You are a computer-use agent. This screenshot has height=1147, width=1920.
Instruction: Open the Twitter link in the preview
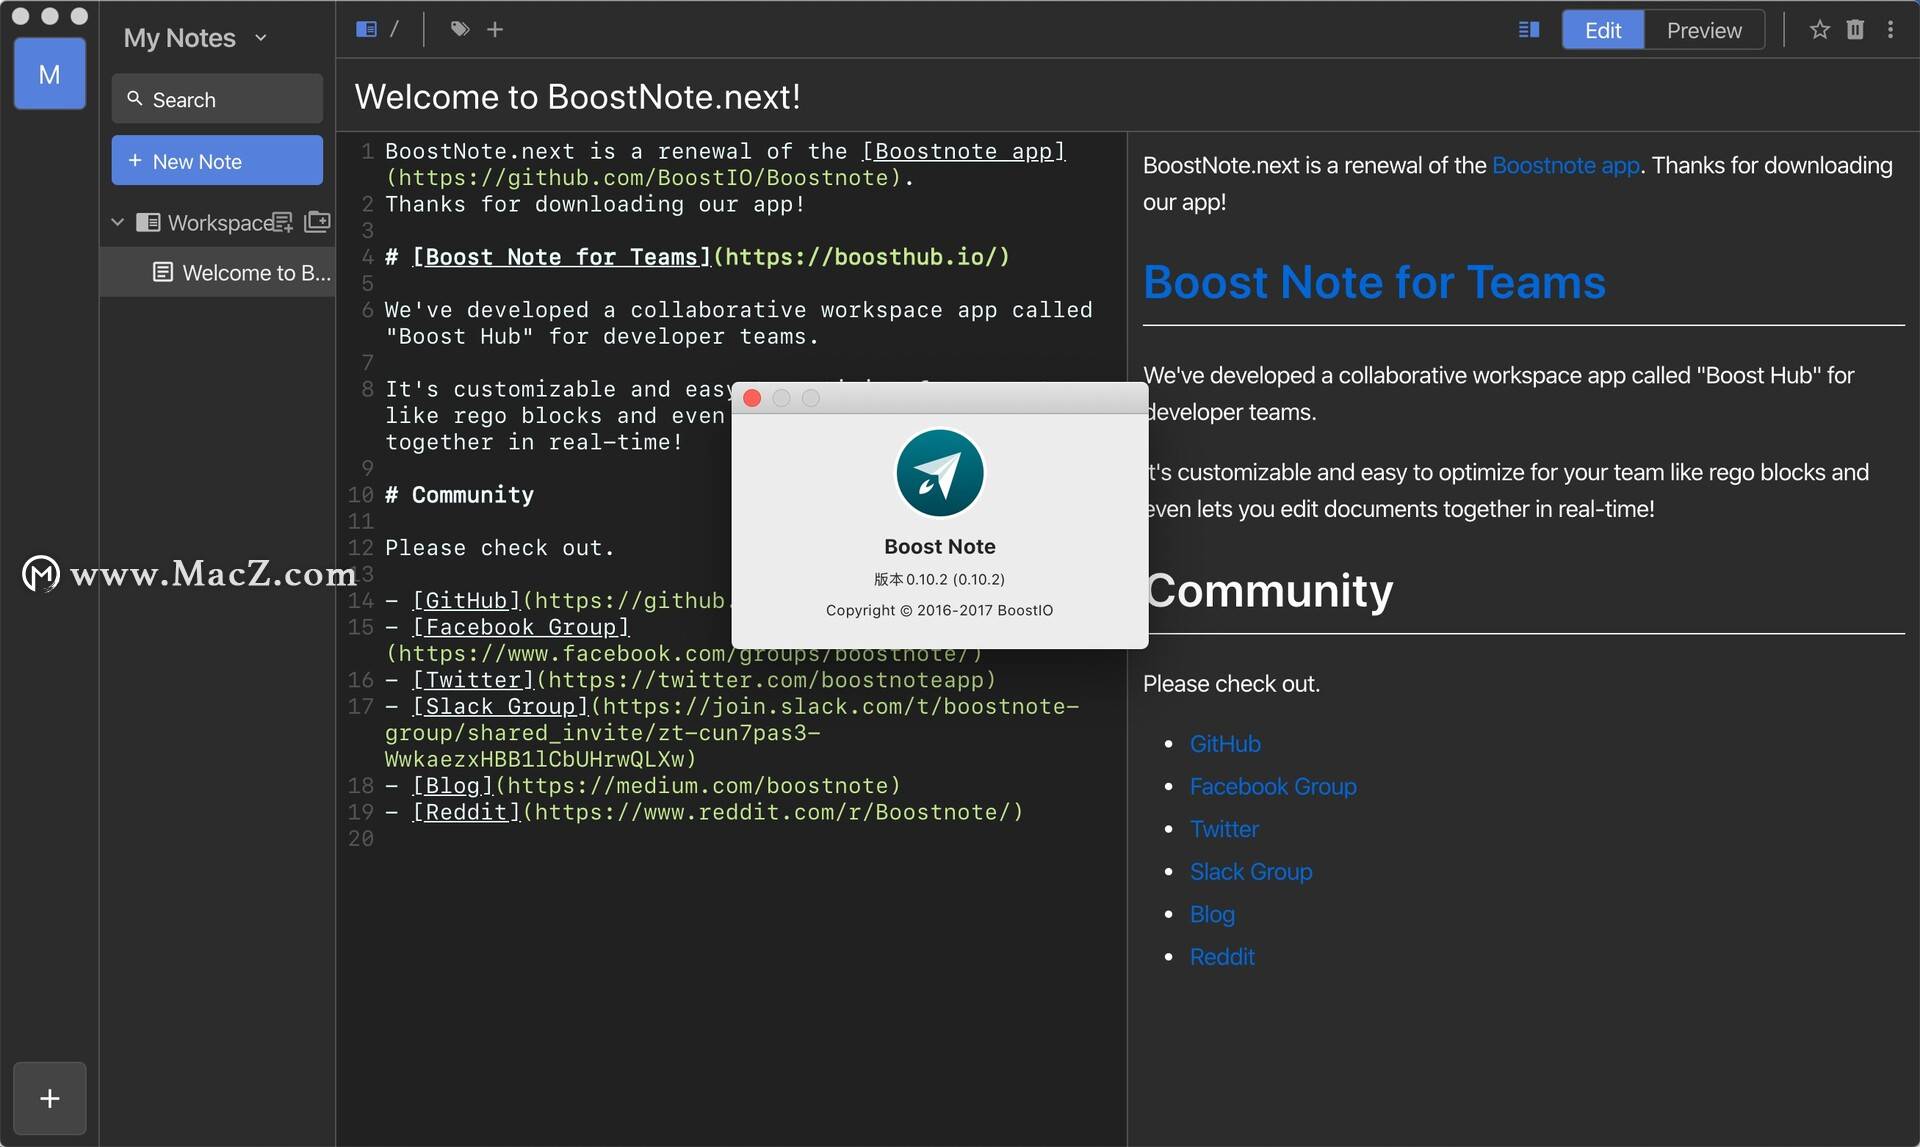1224,829
